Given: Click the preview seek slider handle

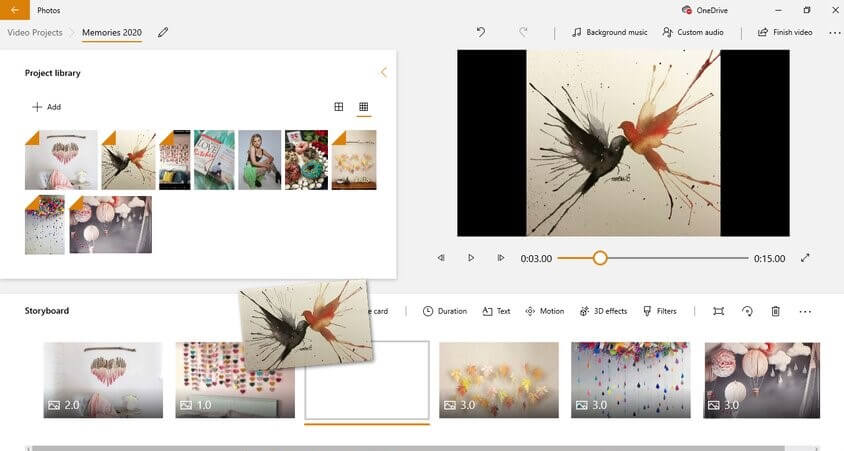Looking at the screenshot, I should click(x=600, y=258).
